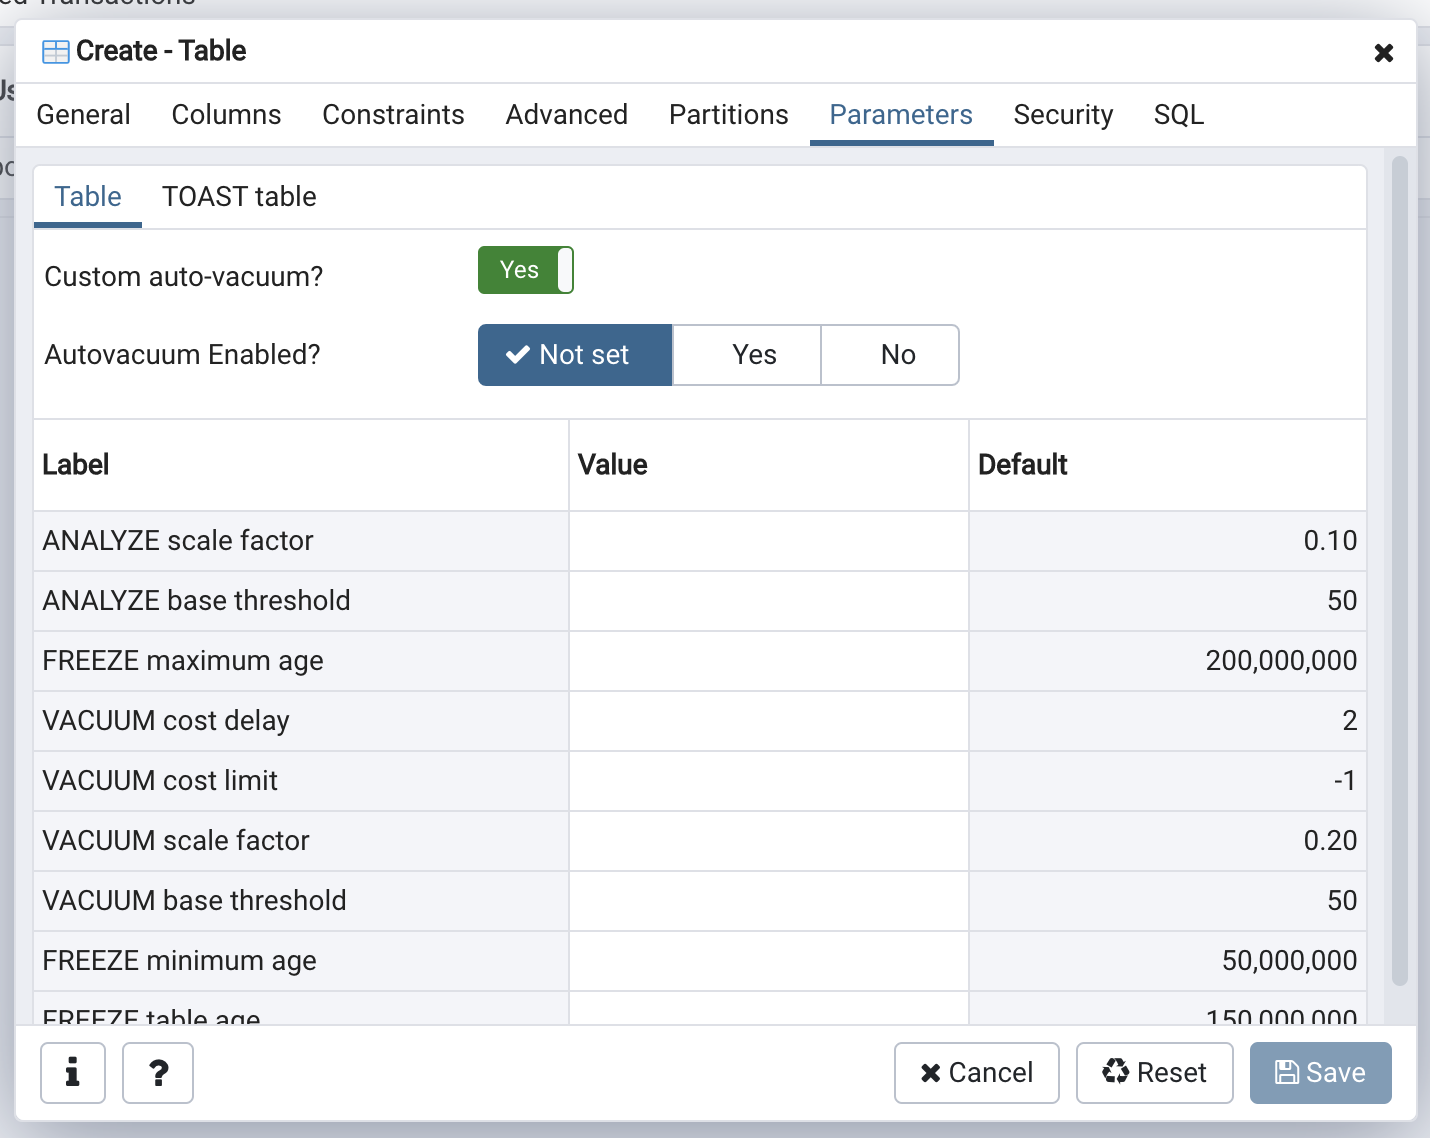
Task: Toggle Custom auto-vacuum switch off
Action: pyautogui.click(x=525, y=270)
